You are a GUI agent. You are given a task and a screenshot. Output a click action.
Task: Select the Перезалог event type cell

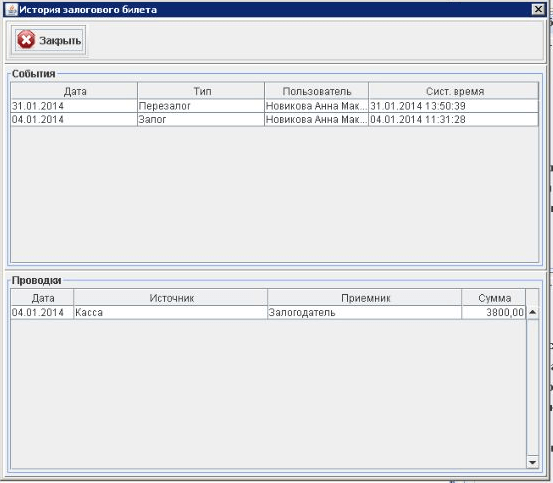click(x=201, y=106)
